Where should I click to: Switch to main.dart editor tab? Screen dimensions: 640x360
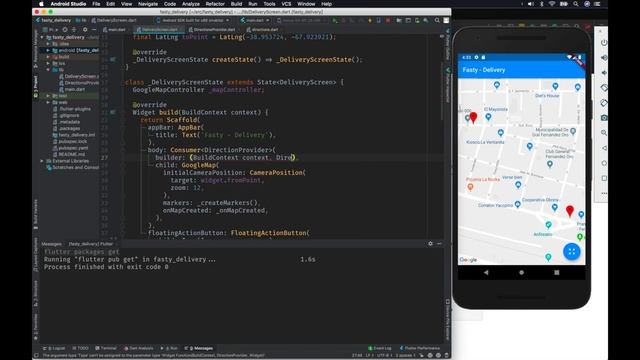point(114,29)
